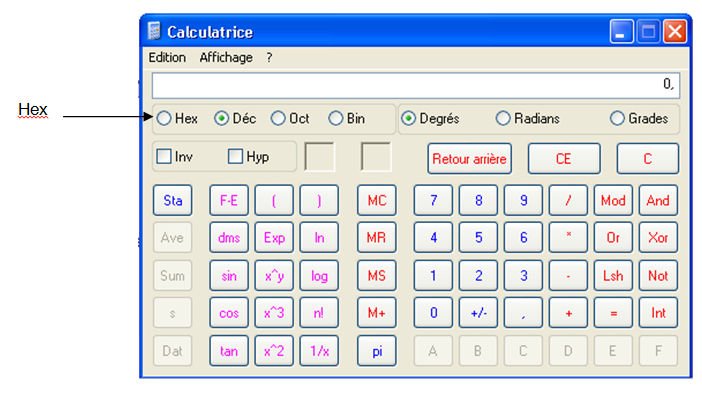Enable the Inv checkbox
Image resolution: width=702 pixels, height=399 pixels.
coord(164,156)
